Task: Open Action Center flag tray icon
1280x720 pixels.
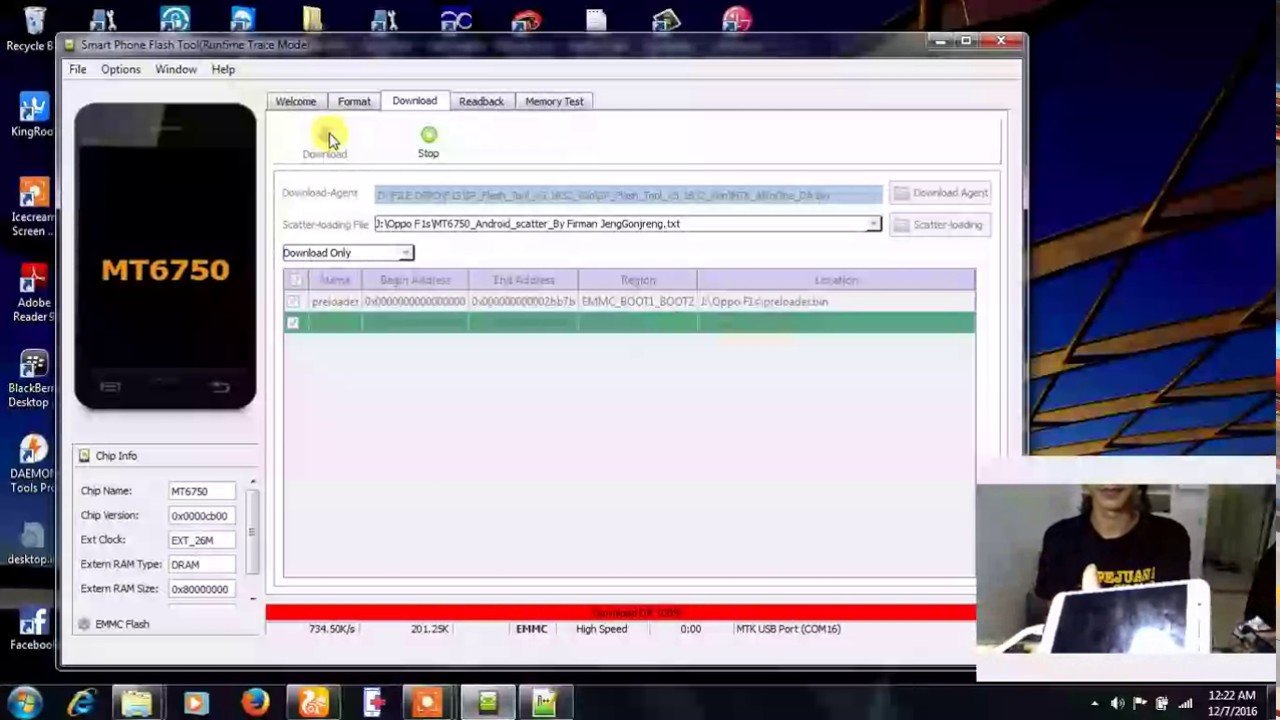Action: pos(1139,703)
